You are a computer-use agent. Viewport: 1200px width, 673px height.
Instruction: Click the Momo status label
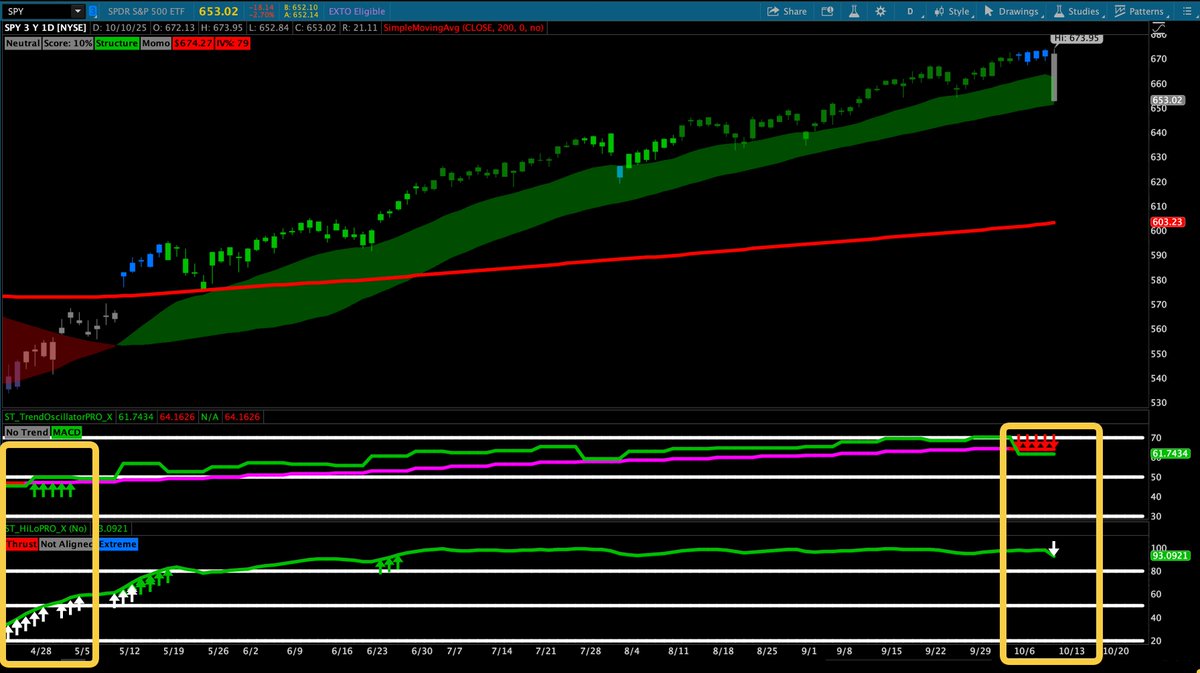155,44
